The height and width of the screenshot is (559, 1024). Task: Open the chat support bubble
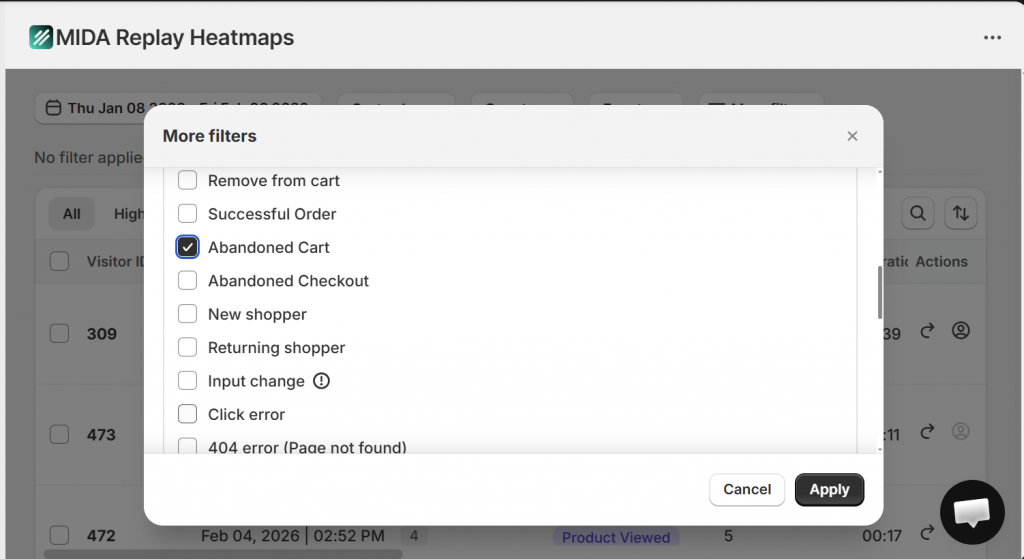pos(971,513)
